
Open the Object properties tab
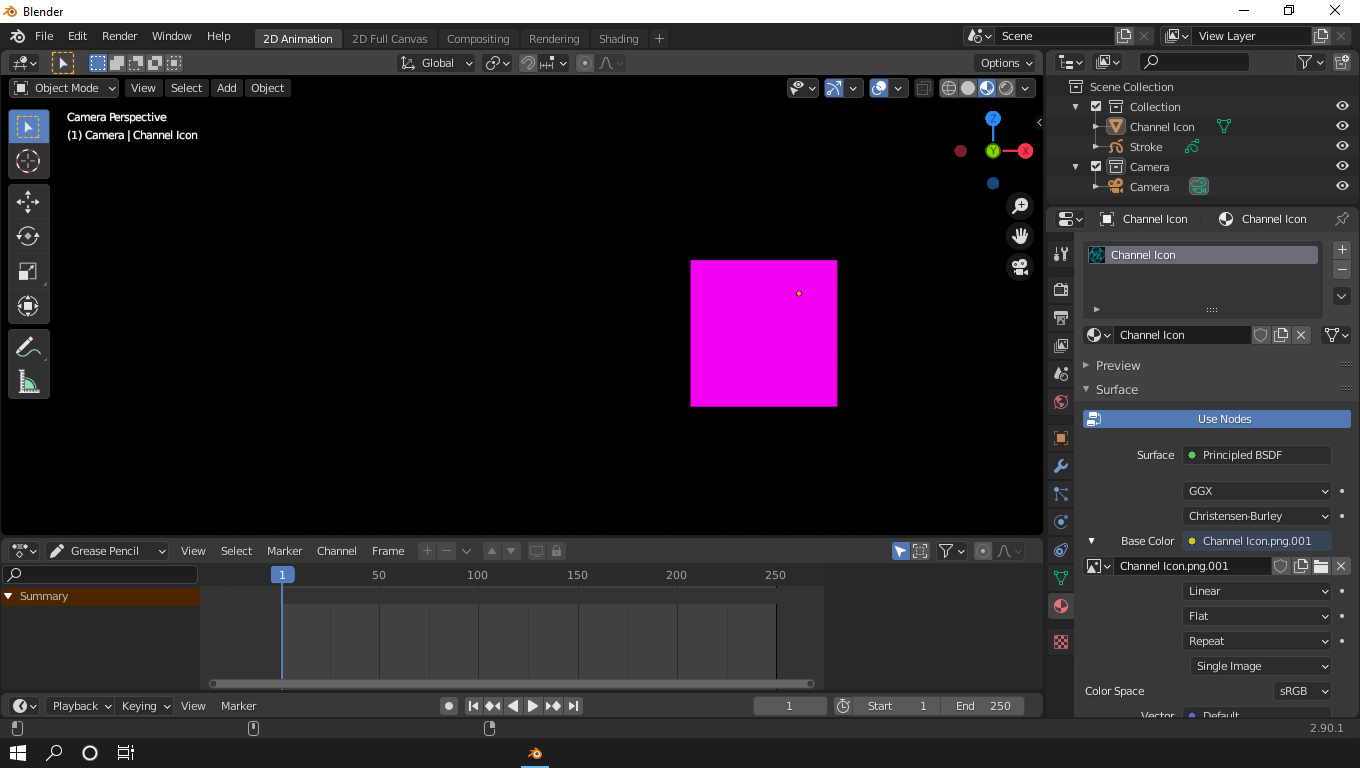click(x=1061, y=438)
